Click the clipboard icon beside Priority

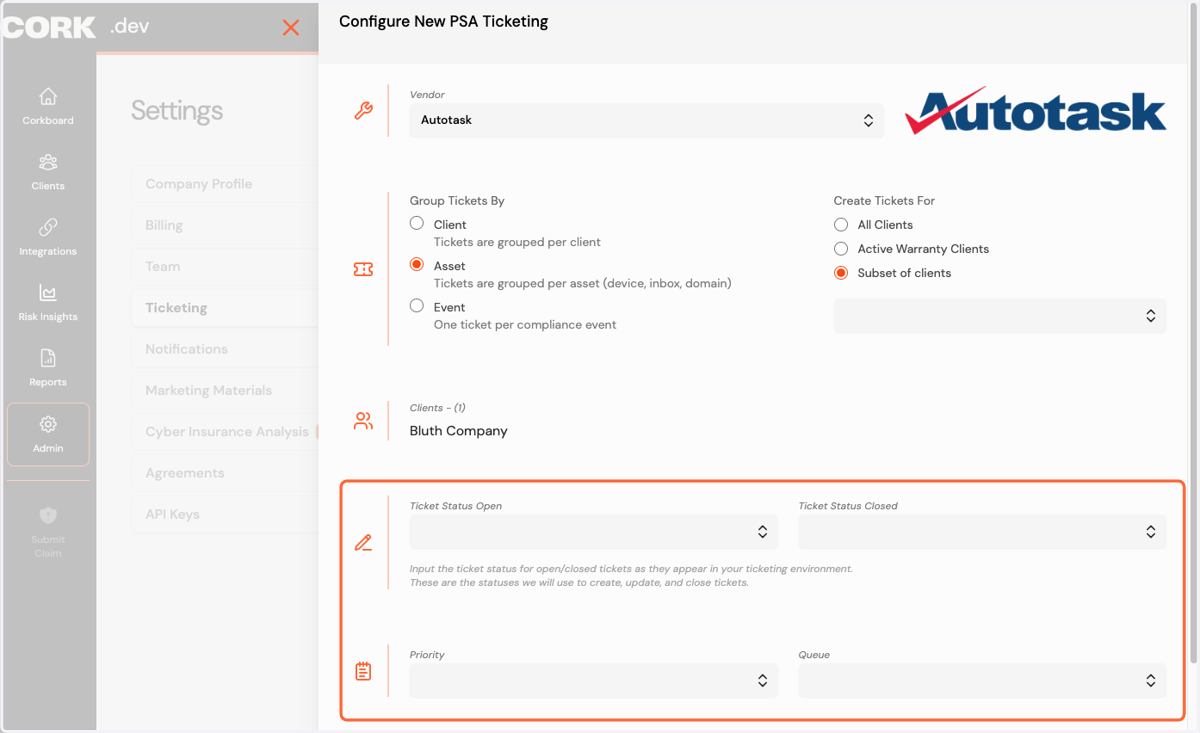(x=363, y=671)
